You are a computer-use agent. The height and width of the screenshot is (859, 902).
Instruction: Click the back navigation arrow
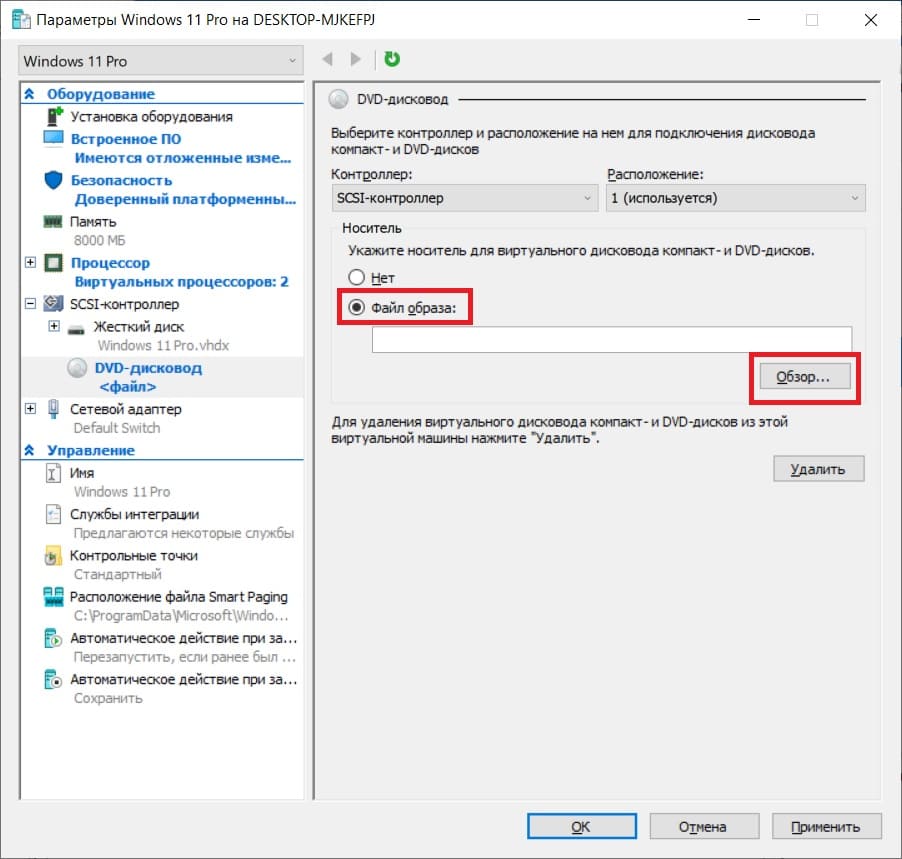click(x=328, y=59)
